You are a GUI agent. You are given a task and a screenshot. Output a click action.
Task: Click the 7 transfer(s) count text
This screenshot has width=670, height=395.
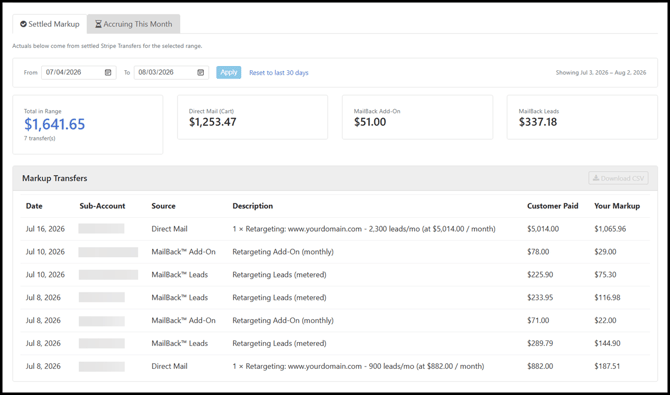pos(40,138)
